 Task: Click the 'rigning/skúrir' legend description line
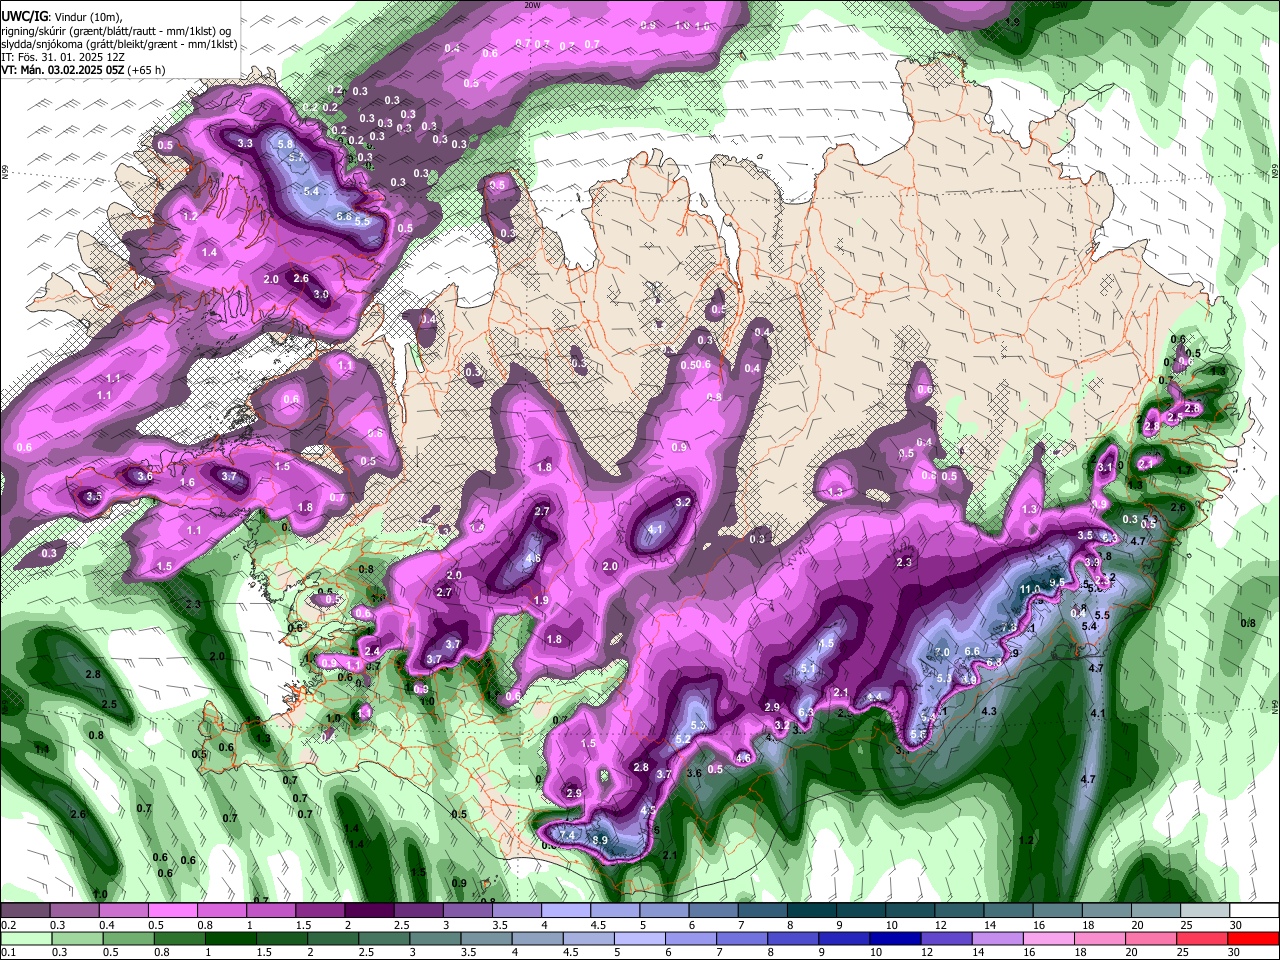(x=115, y=31)
